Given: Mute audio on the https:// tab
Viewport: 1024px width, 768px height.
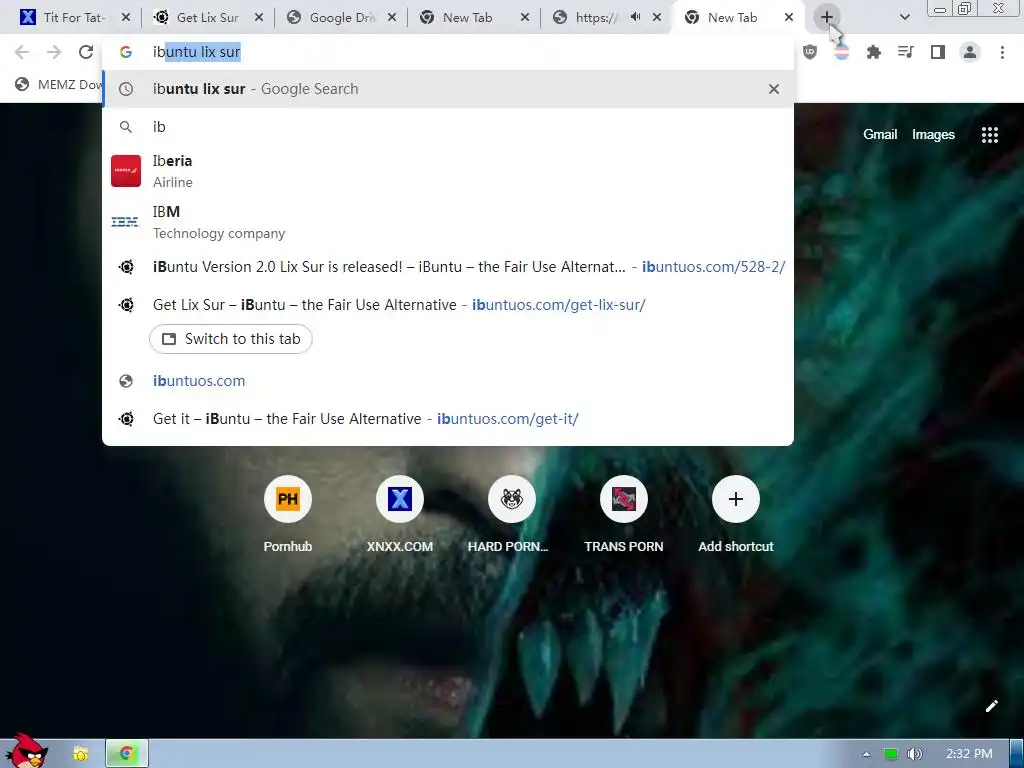Looking at the screenshot, I should click(635, 17).
